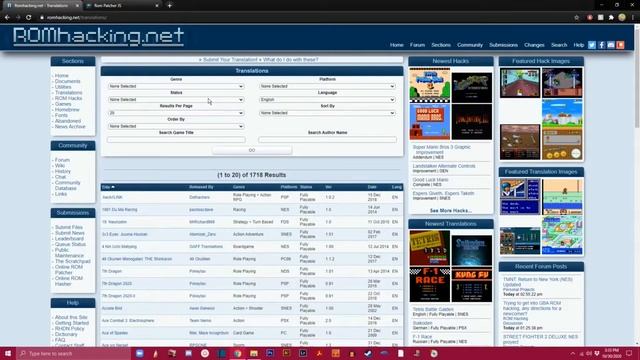
Task: Open Home in the top navigation
Action: pos(396,45)
